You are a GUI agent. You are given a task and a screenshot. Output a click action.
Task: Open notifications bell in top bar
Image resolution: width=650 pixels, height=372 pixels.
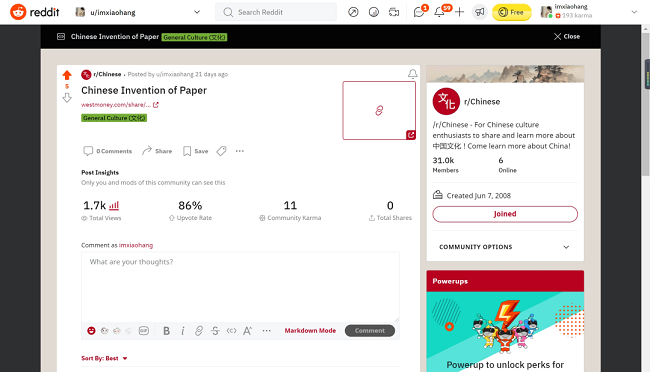click(439, 12)
